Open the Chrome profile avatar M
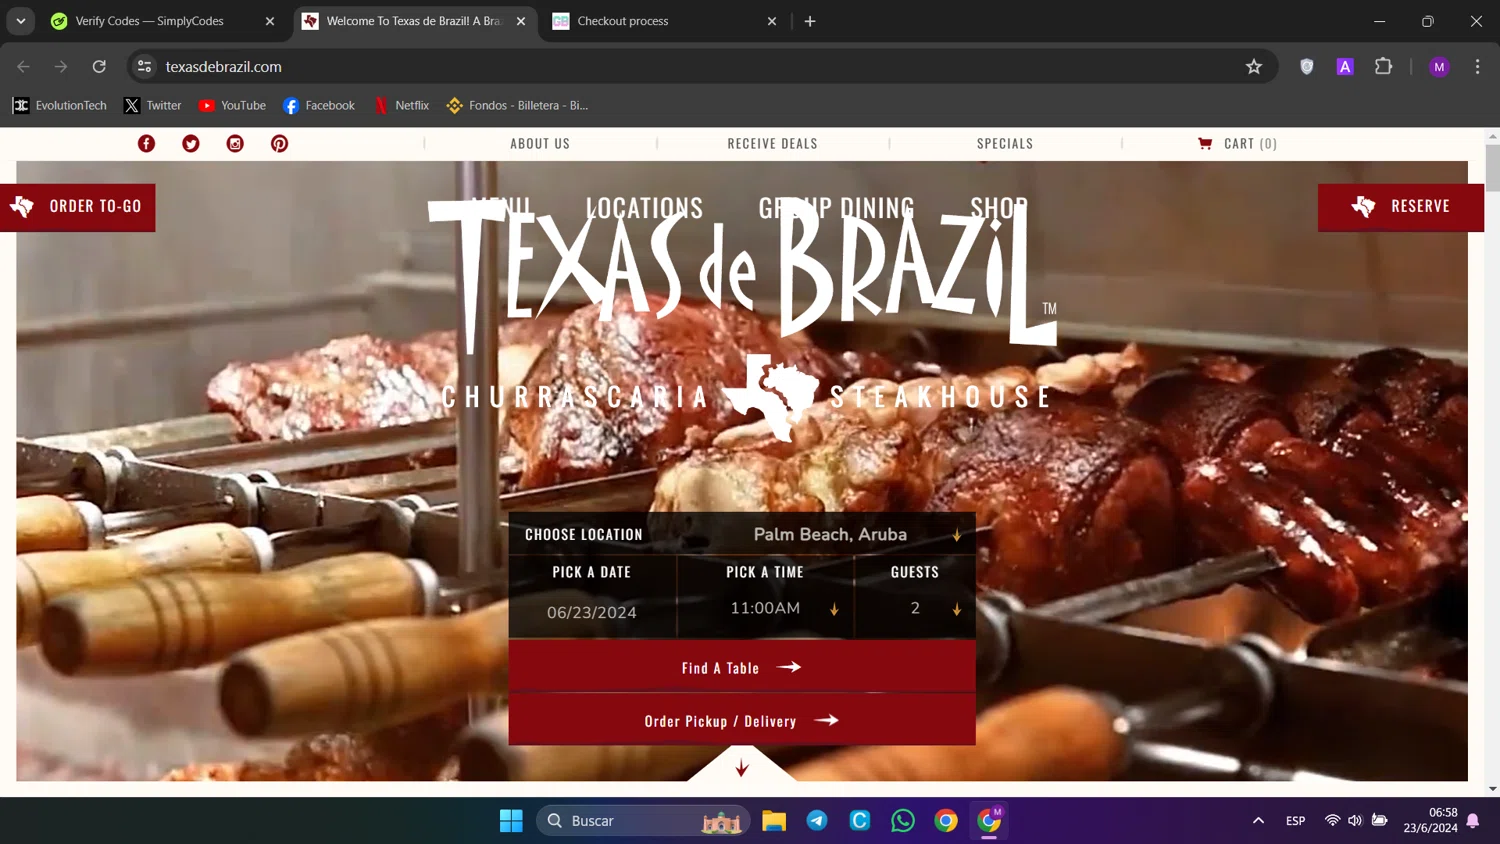Viewport: 1500px width, 844px height. [x=1439, y=67]
